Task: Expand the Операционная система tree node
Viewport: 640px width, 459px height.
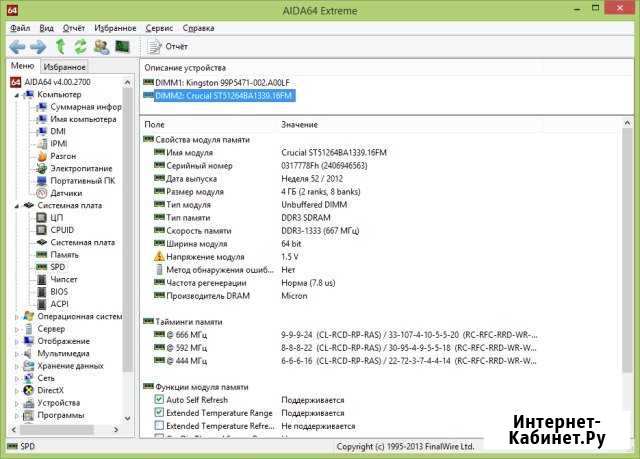Action: tap(17, 316)
